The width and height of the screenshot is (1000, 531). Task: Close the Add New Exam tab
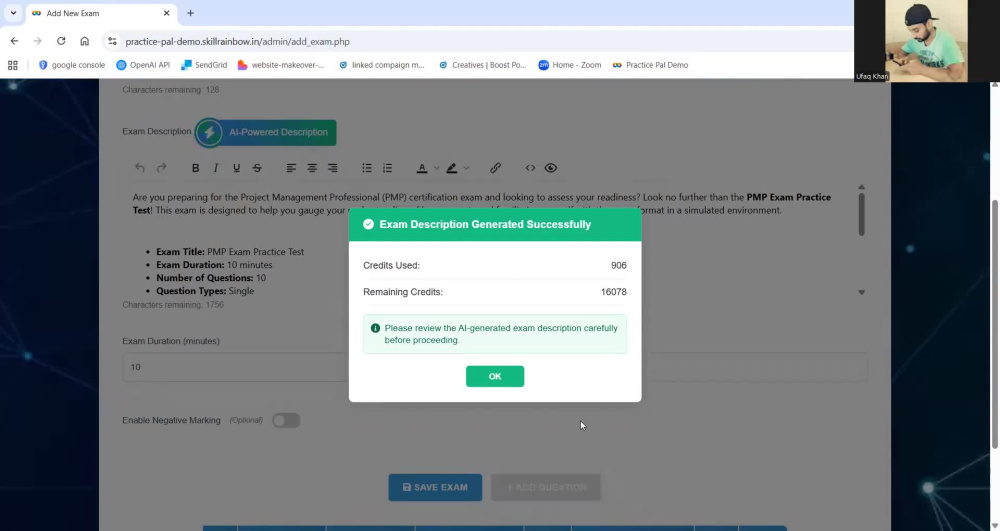coord(166,13)
